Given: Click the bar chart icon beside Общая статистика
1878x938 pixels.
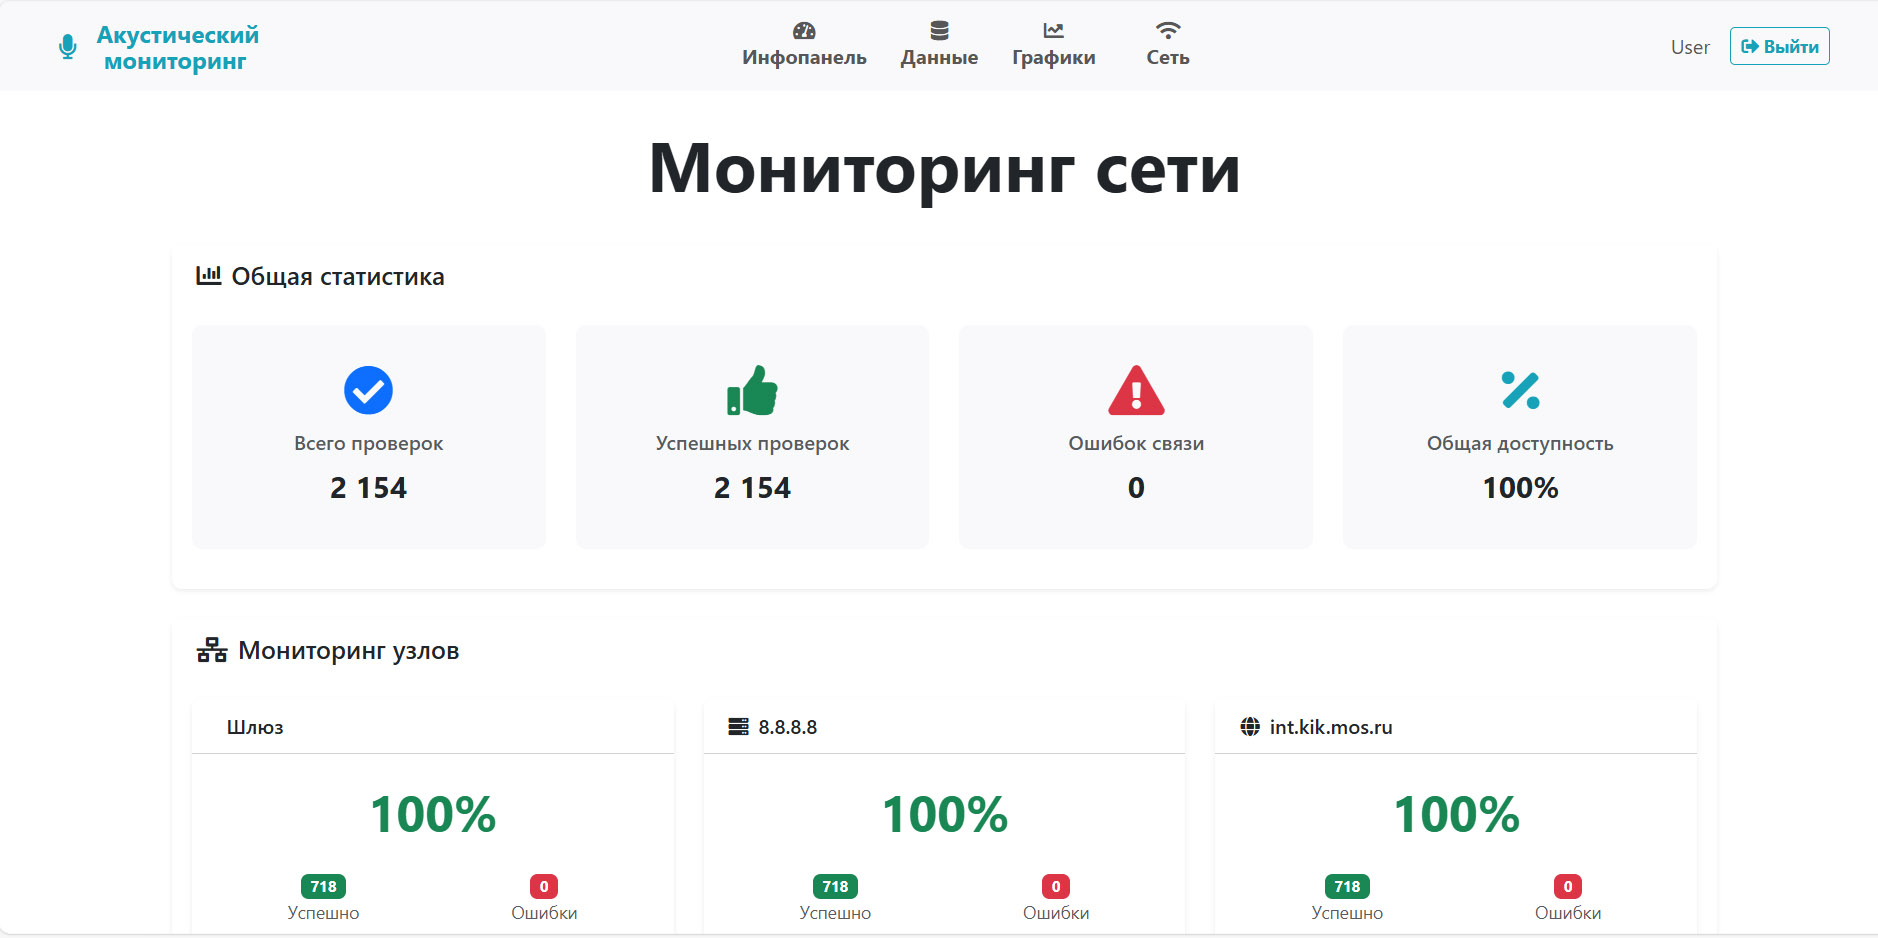Looking at the screenshot, I should pyautogui.click(x=208, y=276).
